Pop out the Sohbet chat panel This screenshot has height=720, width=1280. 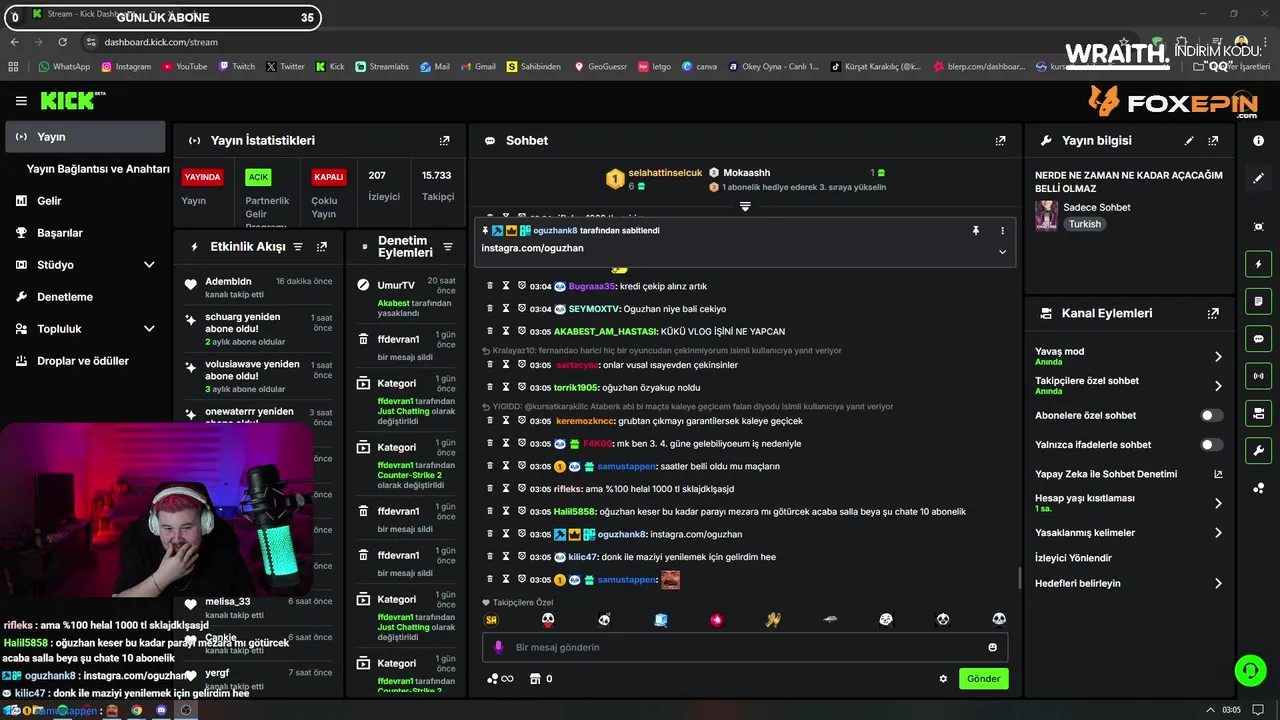pyautogui.click(x=1000, y=141)
